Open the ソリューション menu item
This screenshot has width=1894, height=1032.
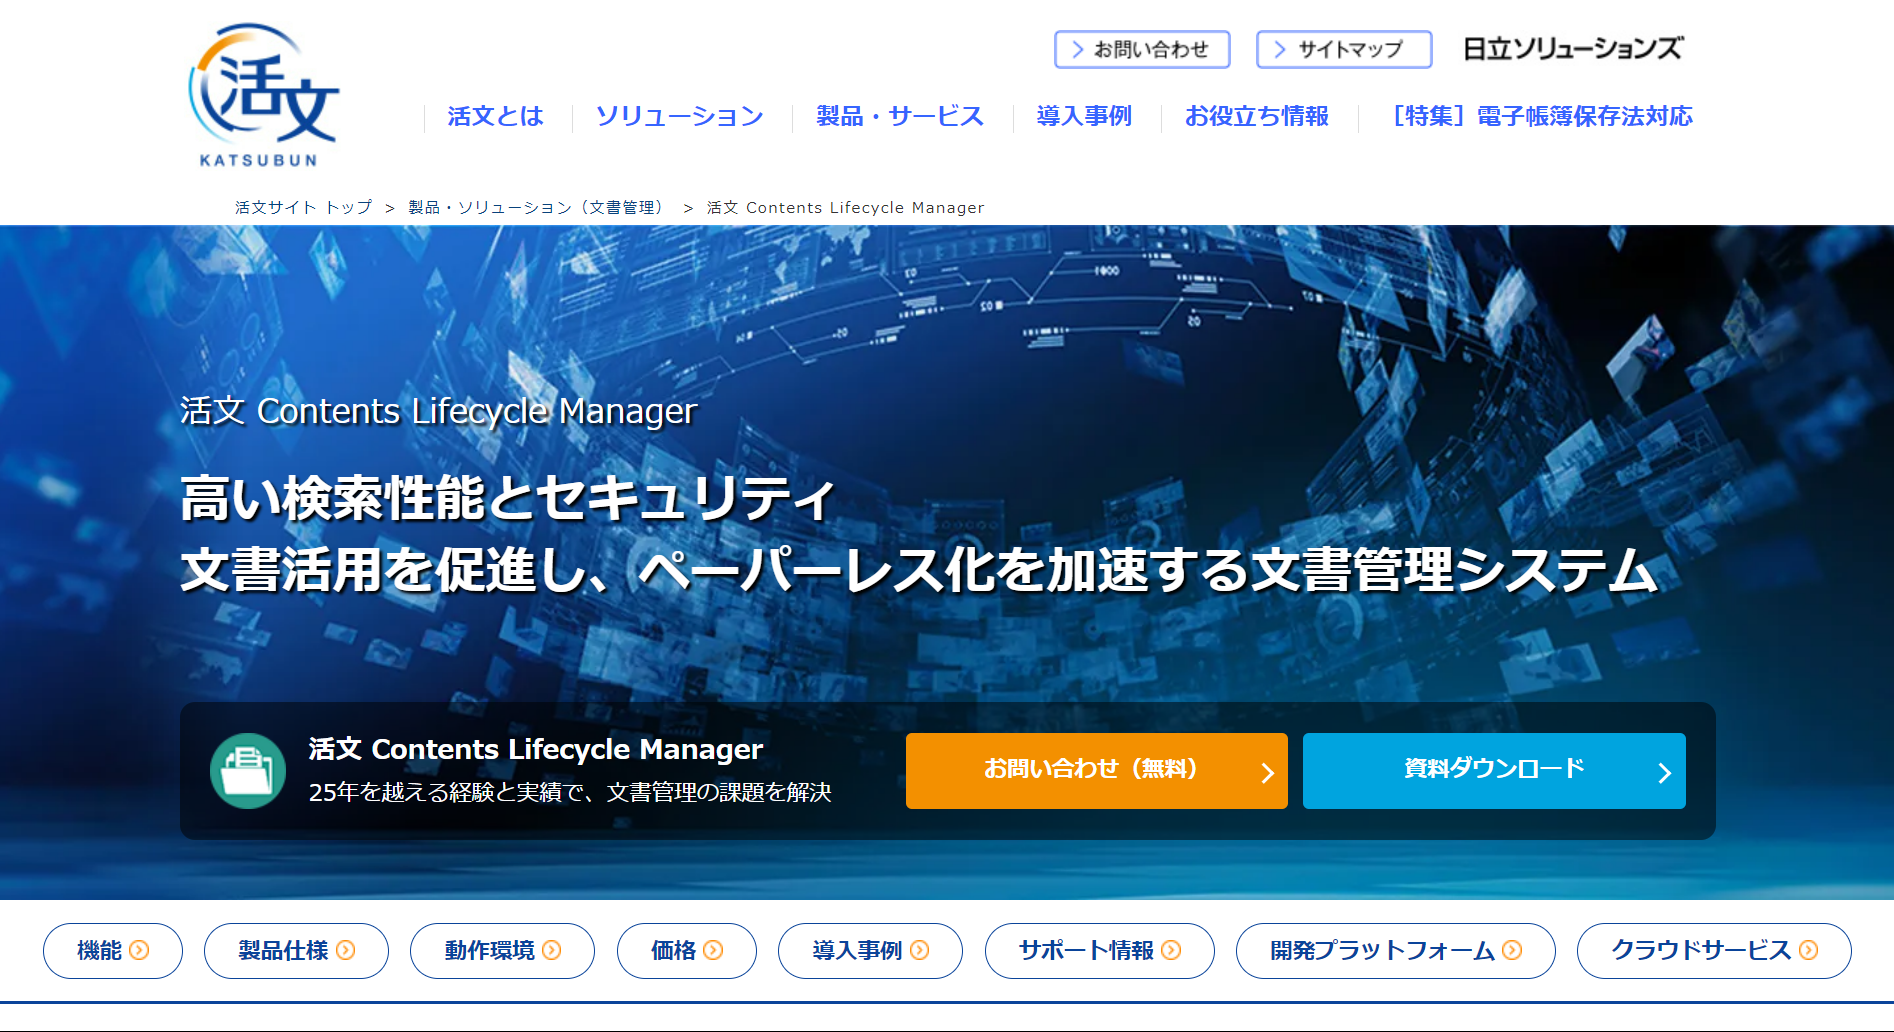679,117
